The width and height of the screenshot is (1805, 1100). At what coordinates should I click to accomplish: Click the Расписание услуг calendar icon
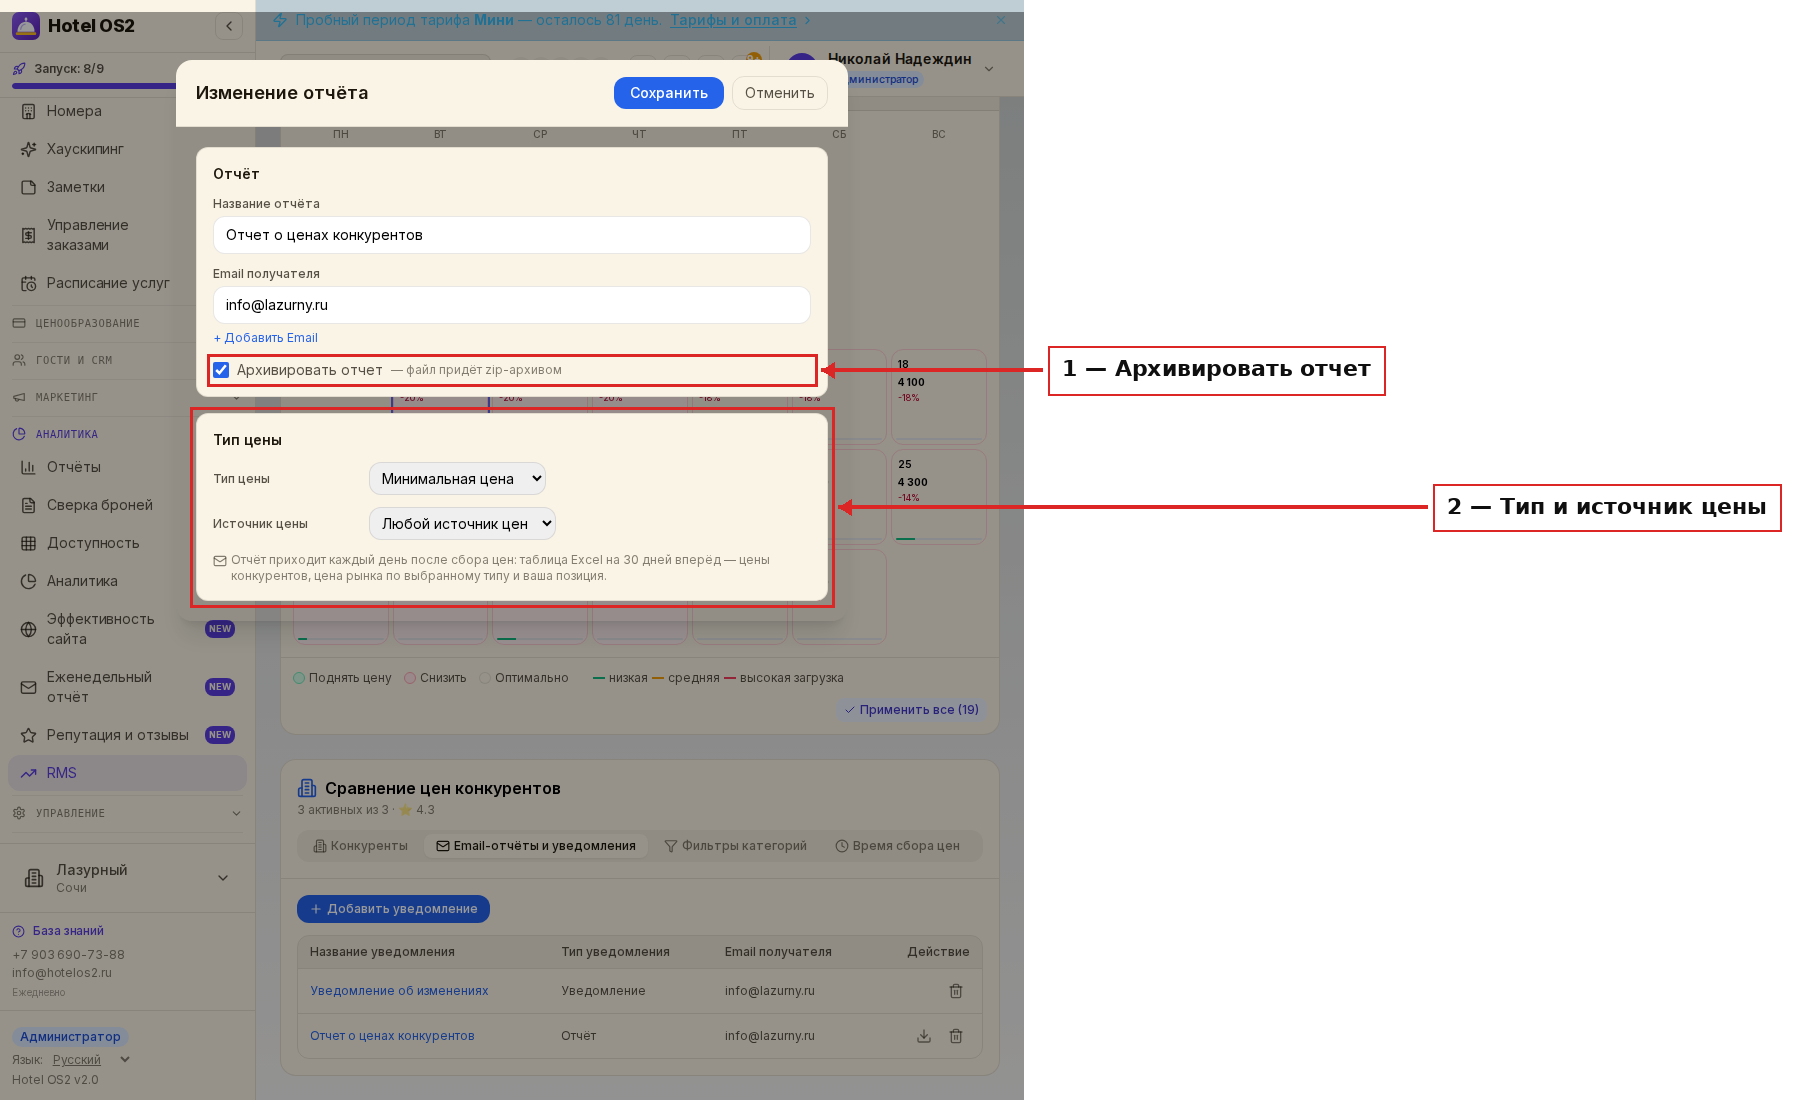(x=29, y=283)
